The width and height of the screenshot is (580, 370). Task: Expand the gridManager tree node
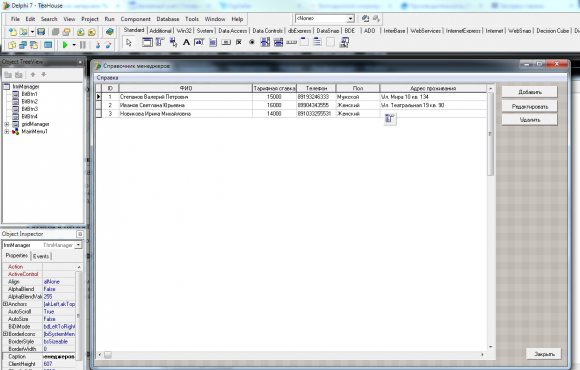pos(7,124)
